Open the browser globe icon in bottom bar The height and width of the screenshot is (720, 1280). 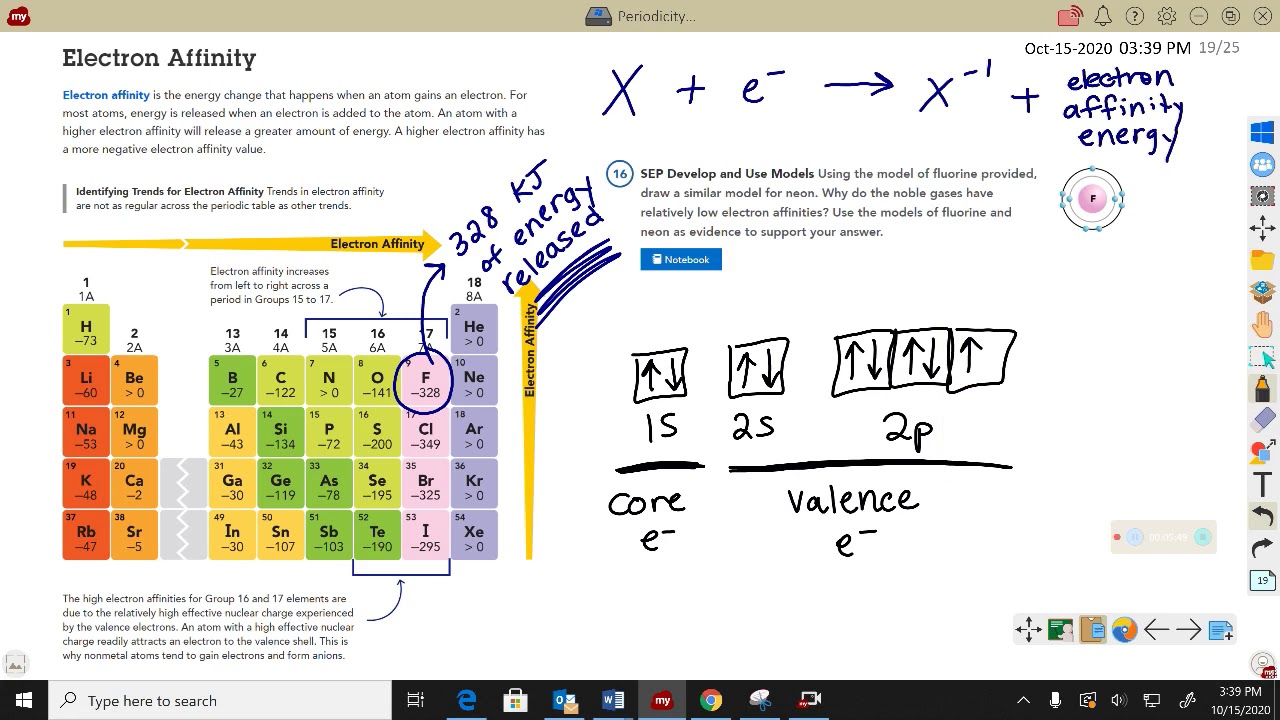(x=1125, y=629)
